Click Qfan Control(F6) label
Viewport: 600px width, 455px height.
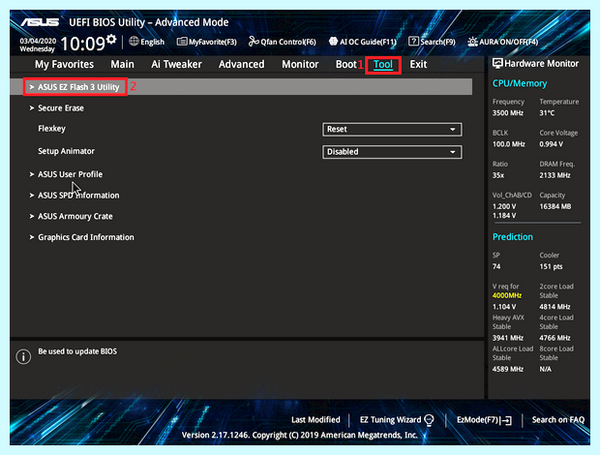pos(289,42)
